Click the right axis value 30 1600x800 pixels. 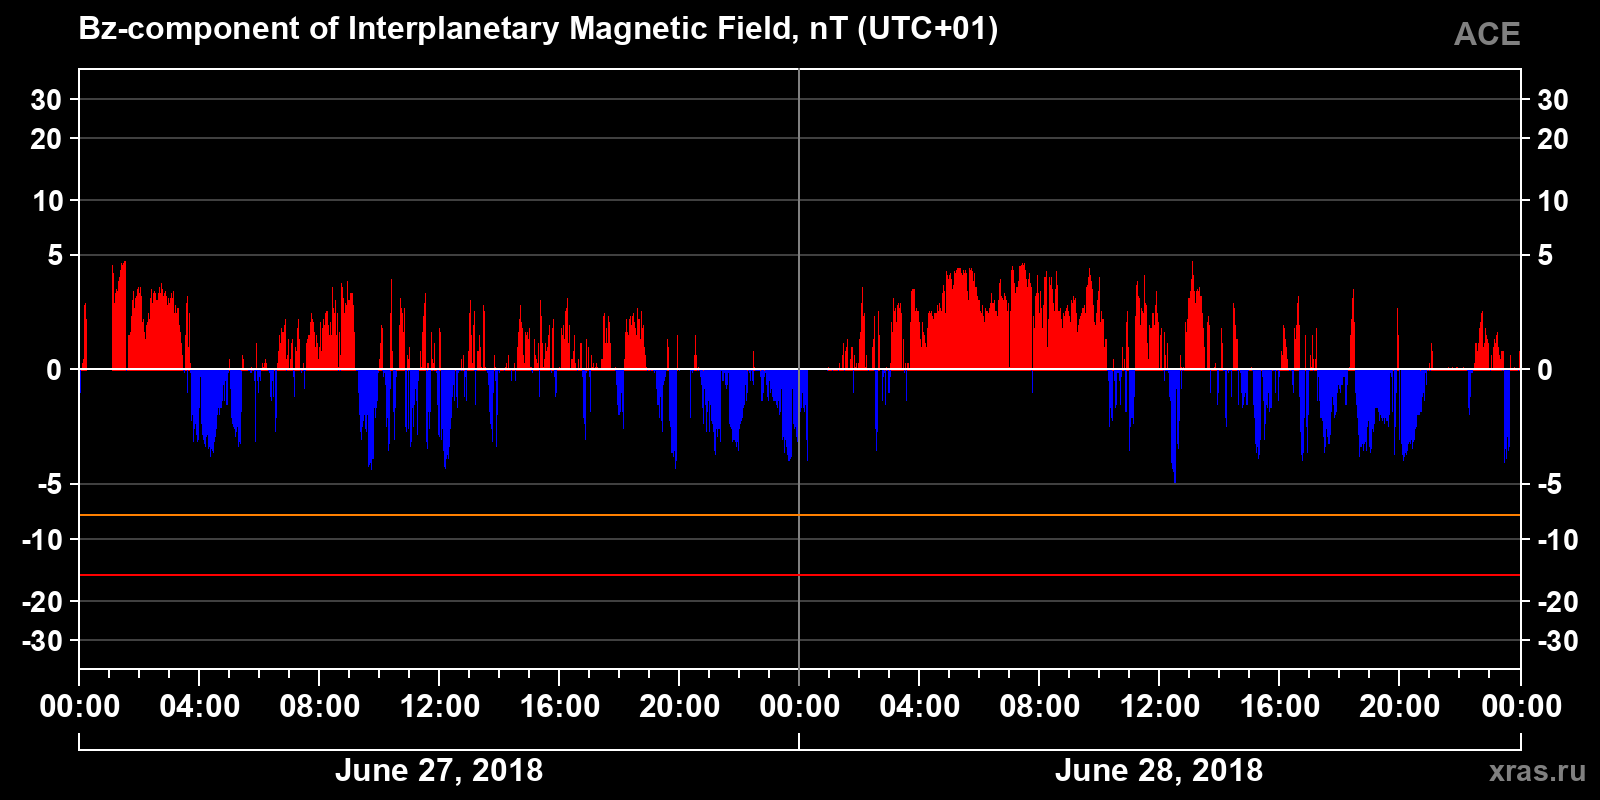[x=1552, y=100]
